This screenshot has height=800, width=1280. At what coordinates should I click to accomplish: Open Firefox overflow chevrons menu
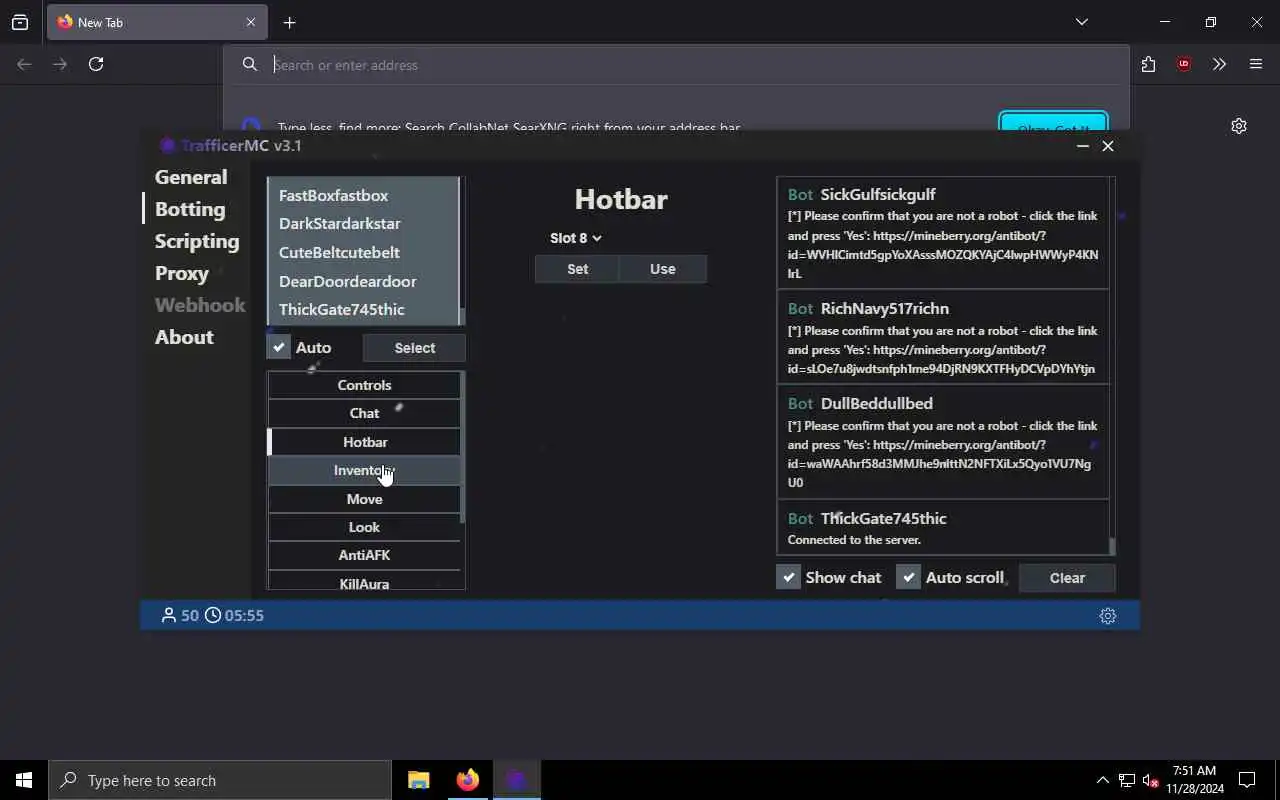tap(1219, 64)
